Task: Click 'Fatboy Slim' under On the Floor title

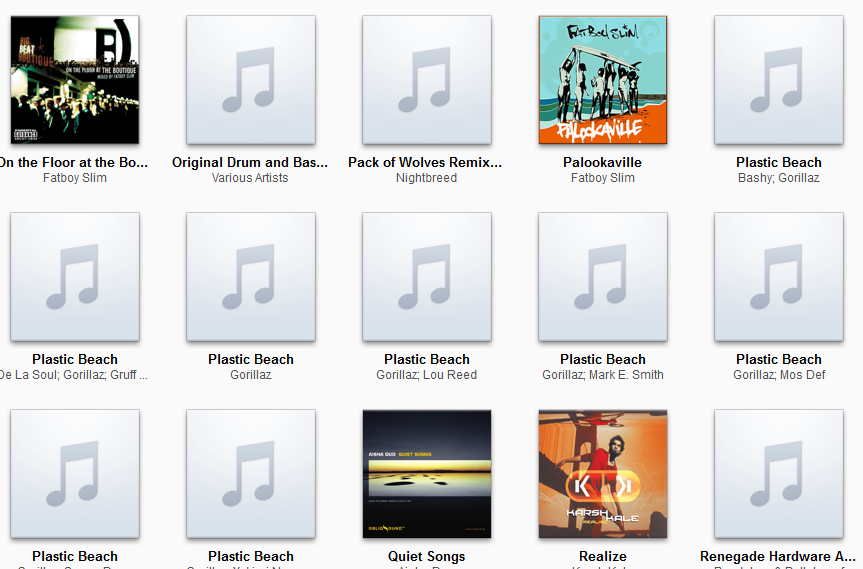Action: coord(75,178)
